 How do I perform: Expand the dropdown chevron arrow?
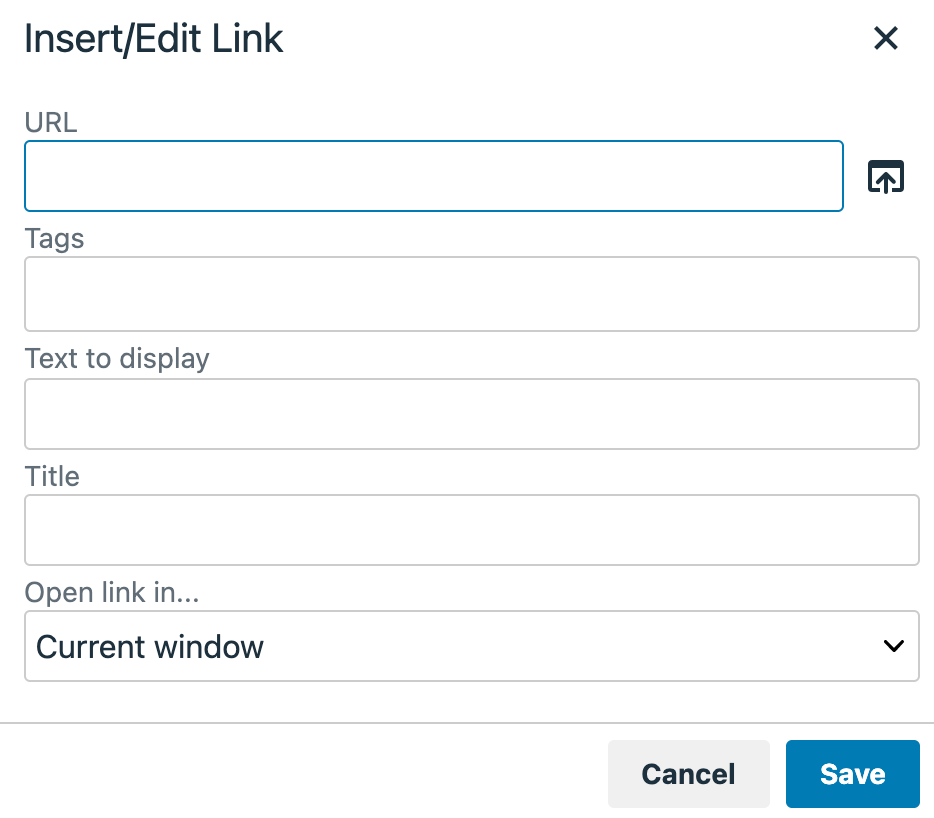(894, 646)
